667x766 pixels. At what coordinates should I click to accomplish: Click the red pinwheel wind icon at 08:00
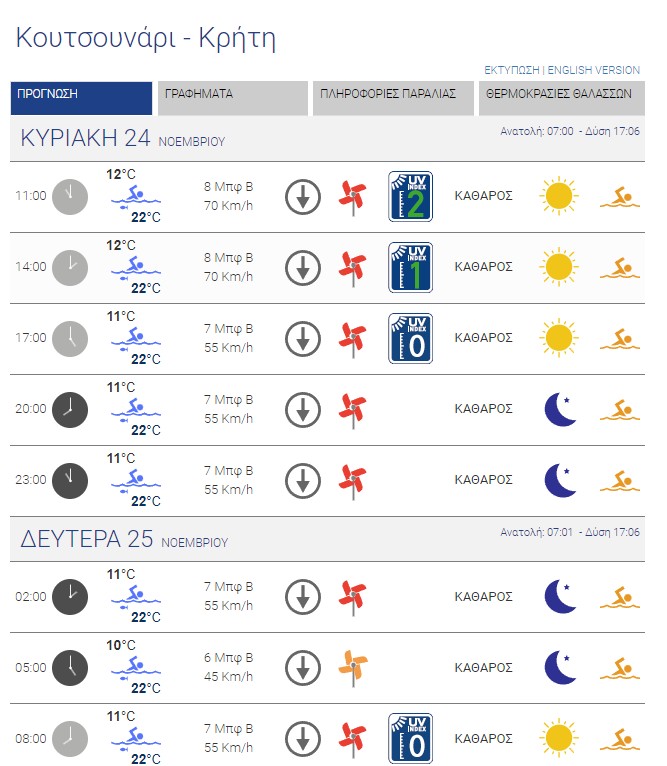coord(352,739)
